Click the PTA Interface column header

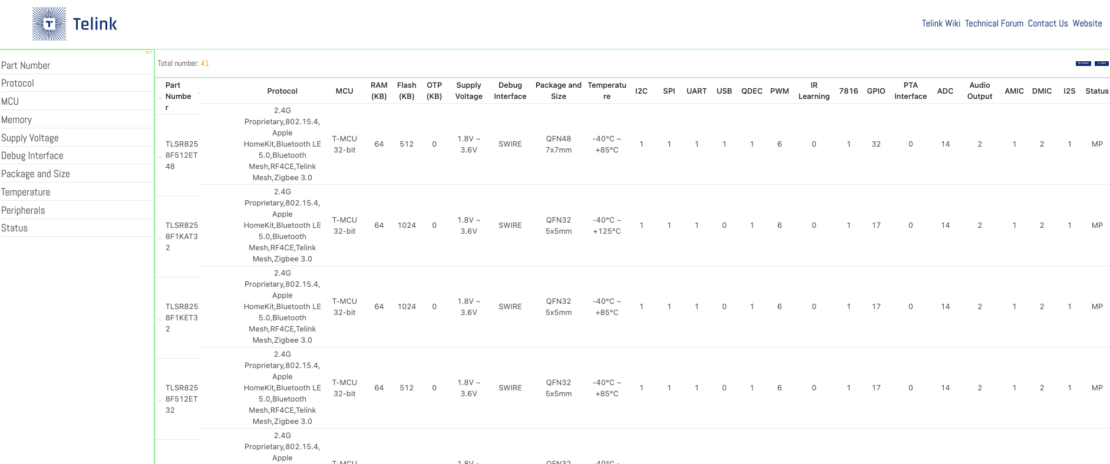click(x=910, y=91)
